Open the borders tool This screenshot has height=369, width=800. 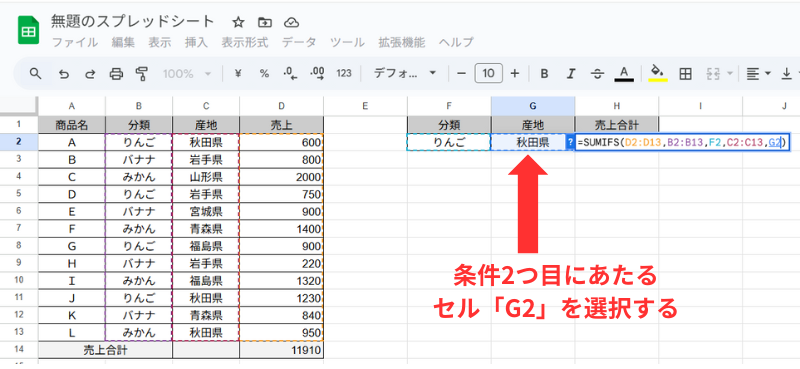[x=685, y=73]
